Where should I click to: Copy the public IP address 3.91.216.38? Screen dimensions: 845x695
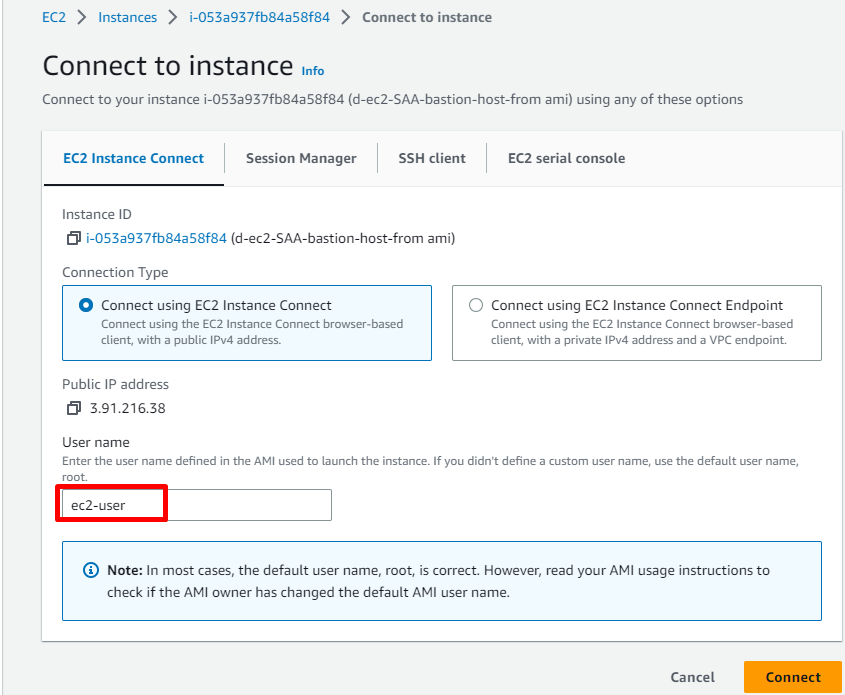(x=73, y=409)
